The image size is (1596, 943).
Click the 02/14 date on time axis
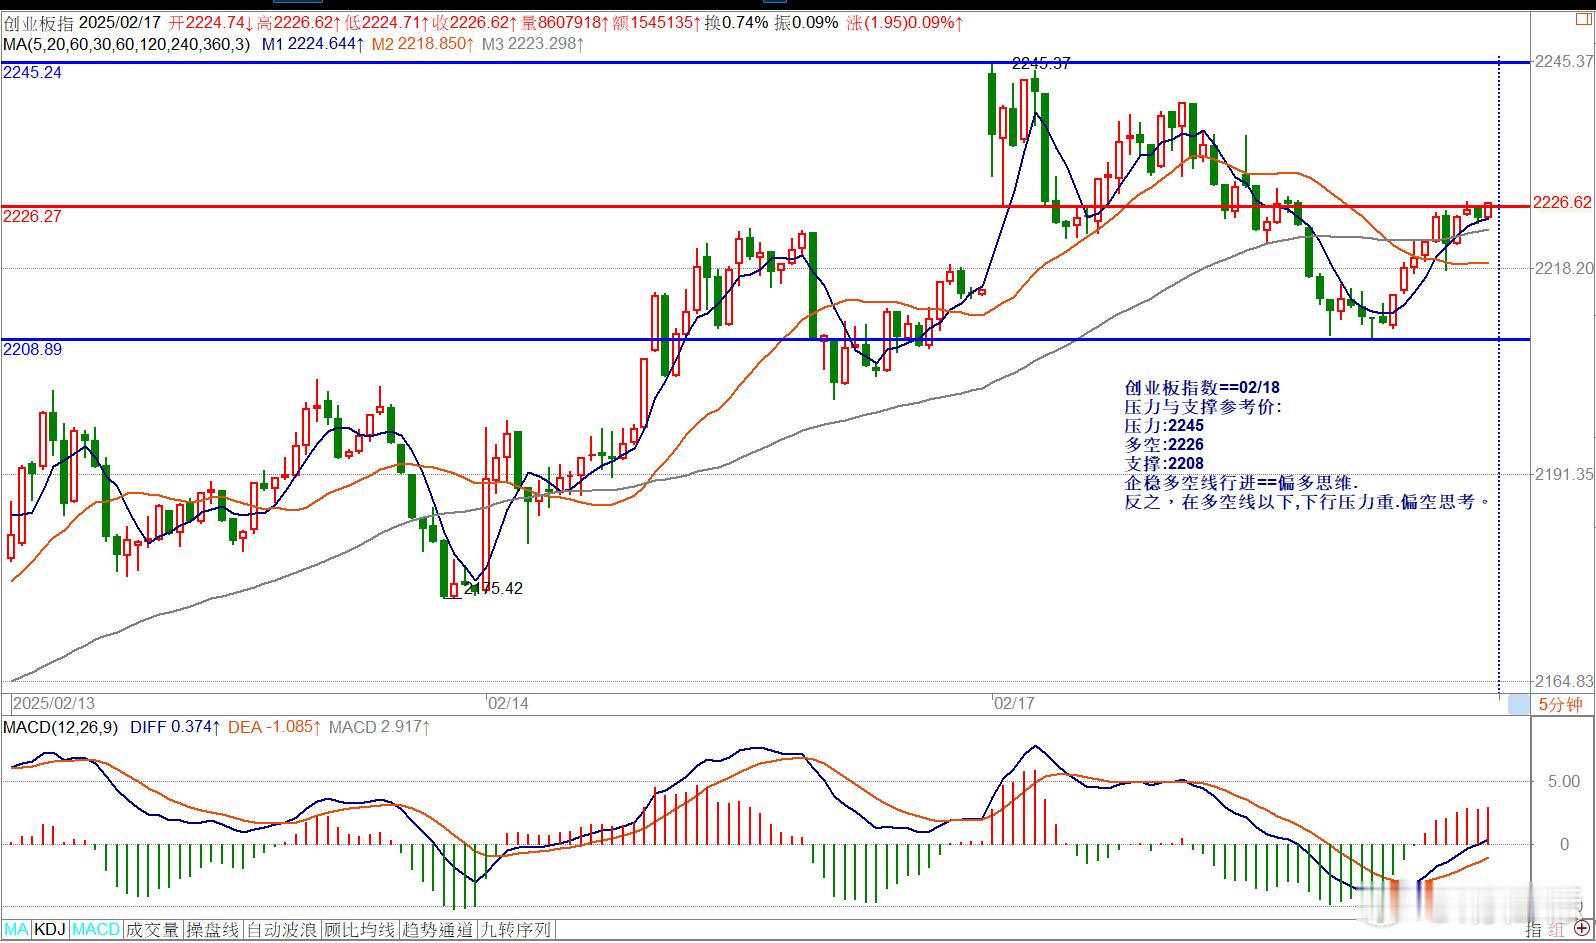coord(508,703)
